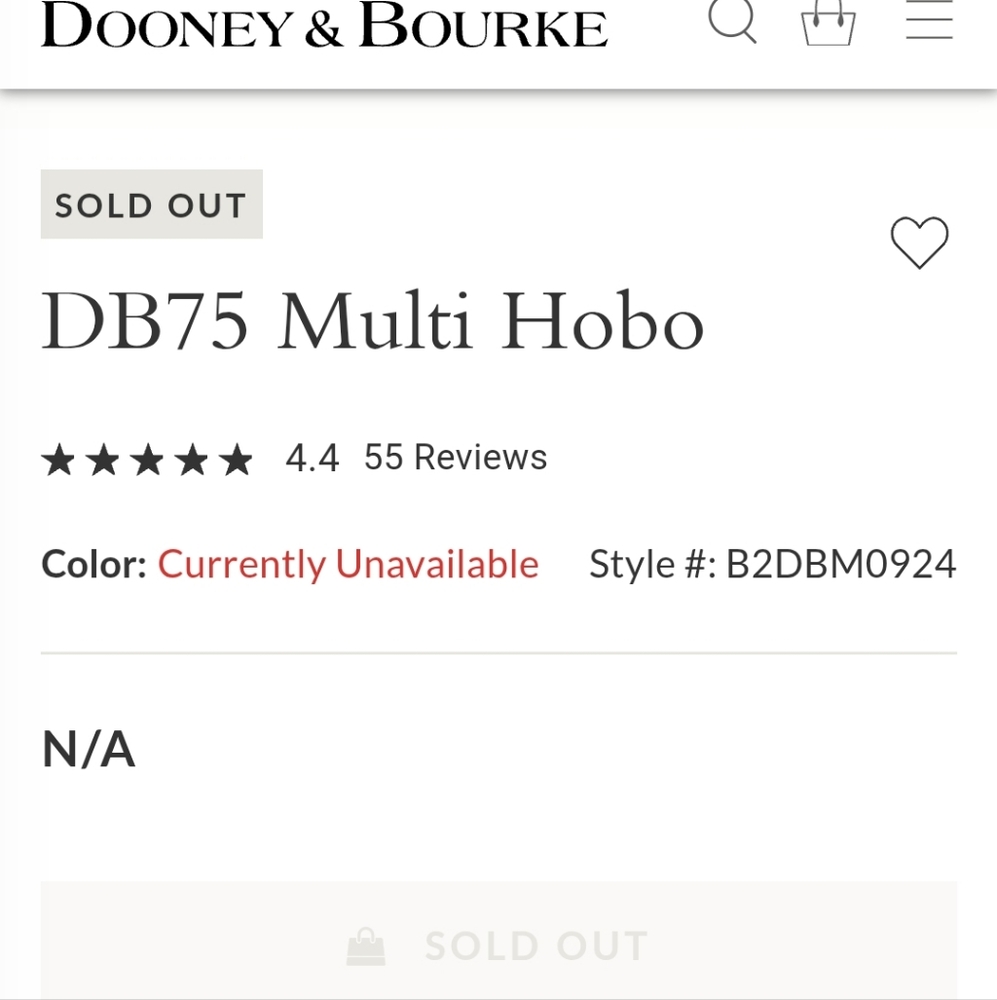This screenshot has width=997, height=1000.
Task: Click the Sold Out button
Action: pyautogui.click(x=498, y=944)
